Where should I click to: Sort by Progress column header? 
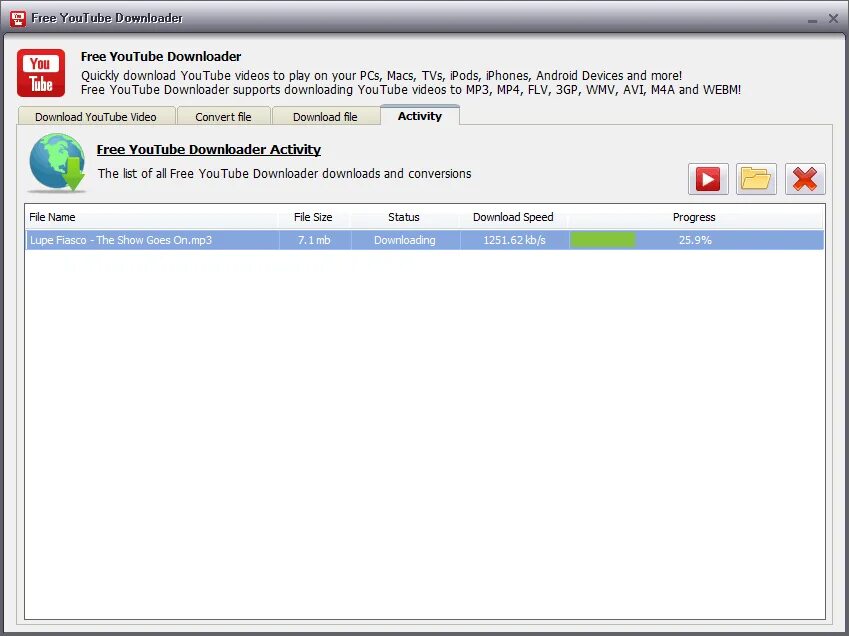[694, 217]
